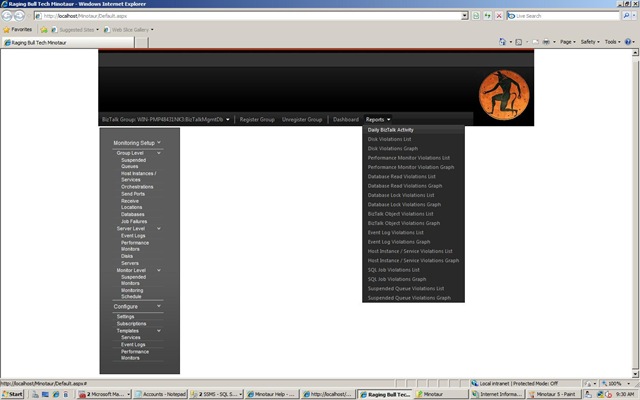Screen dimensions: 640x400
Task: Open Send Ports in sidebar
Action: (x=133, y=194)
